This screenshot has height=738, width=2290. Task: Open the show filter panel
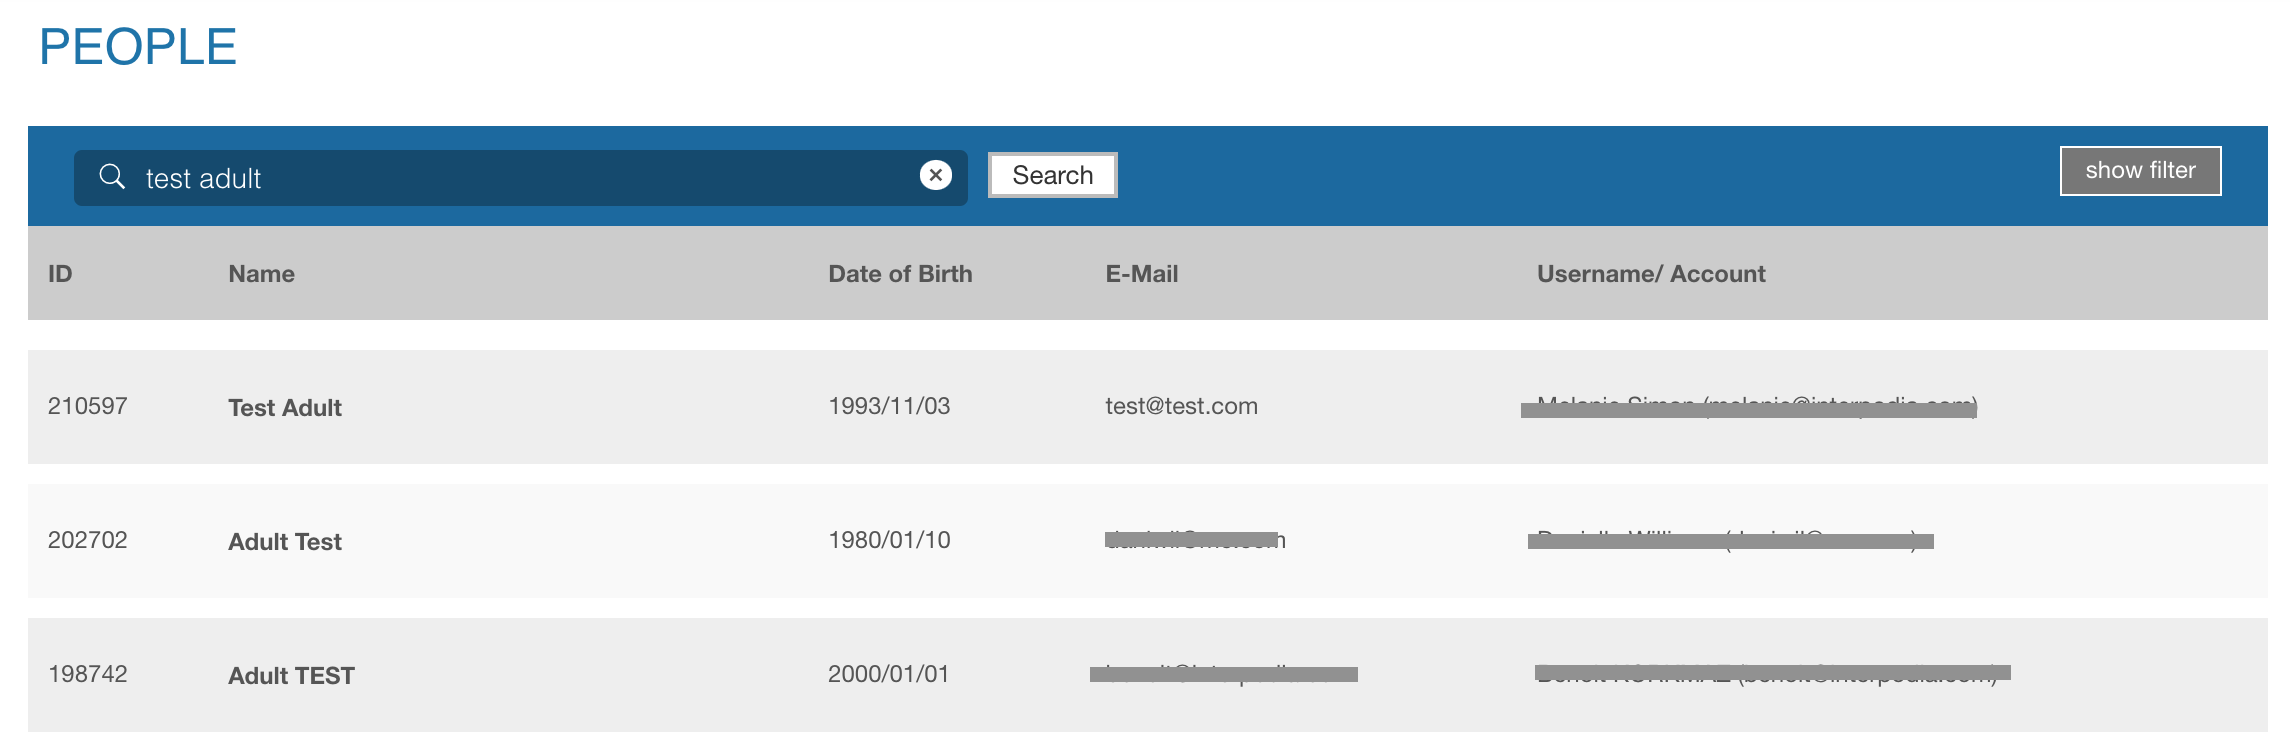[x=2140, y=171]
